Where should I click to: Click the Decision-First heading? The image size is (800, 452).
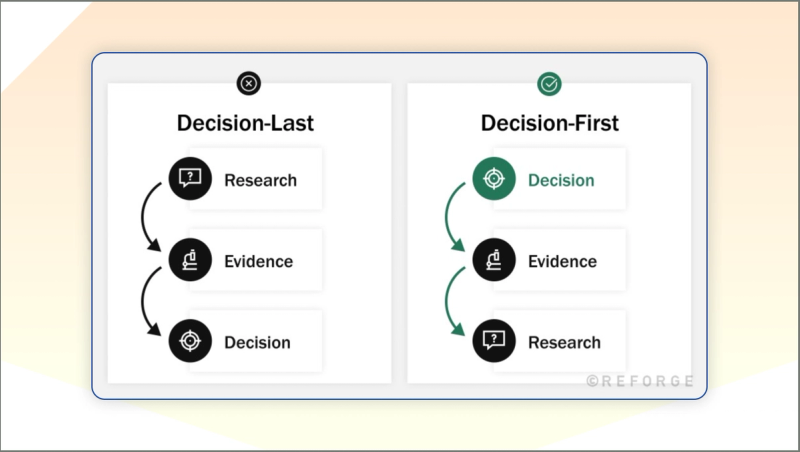[549, 123]
